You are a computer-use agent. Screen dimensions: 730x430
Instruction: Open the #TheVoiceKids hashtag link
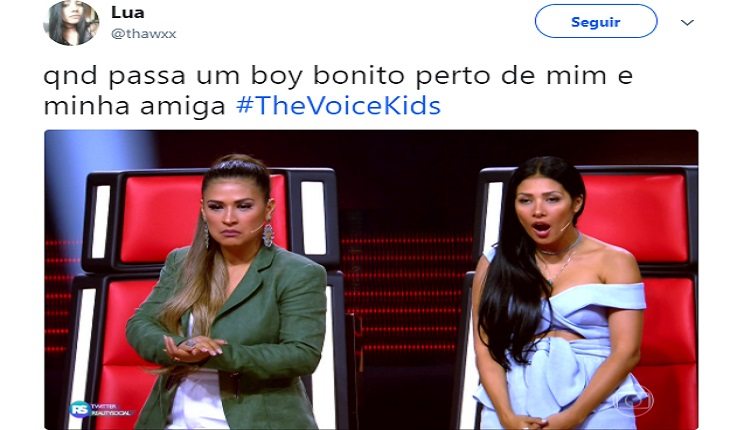338,105
